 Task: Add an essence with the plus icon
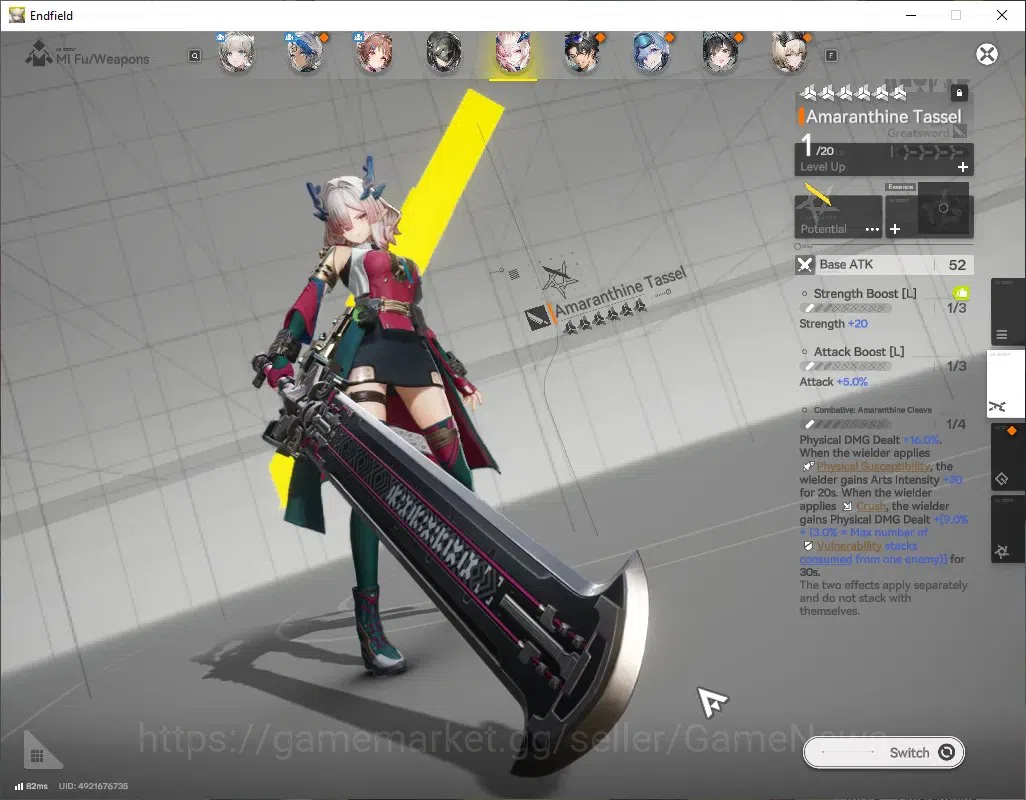895,229
